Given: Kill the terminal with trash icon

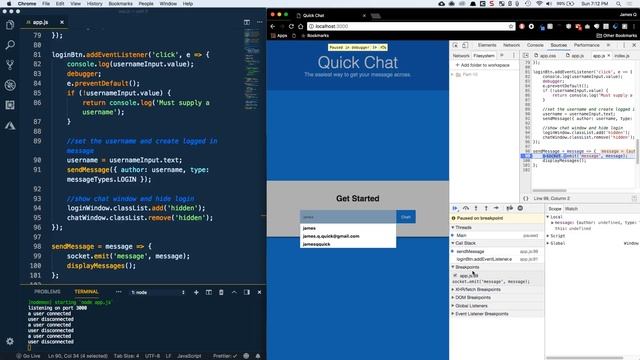Looking at the screenshot, I should pos(221,292).
